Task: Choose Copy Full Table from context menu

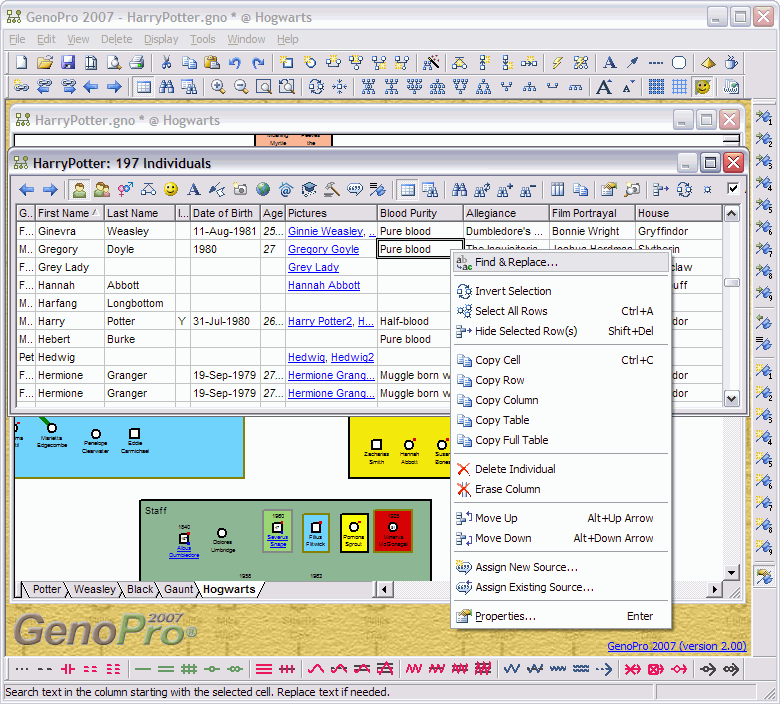Action: (x=511, y=440)
